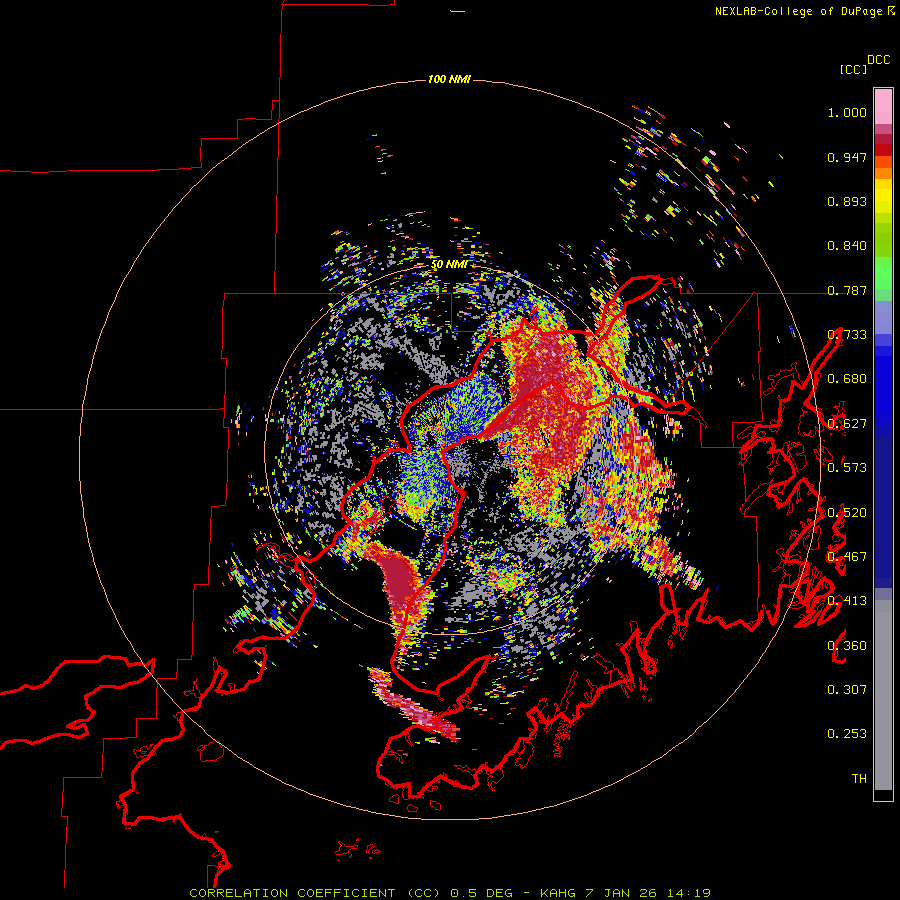Click the 100 NMI range ring label

[449, 79]
